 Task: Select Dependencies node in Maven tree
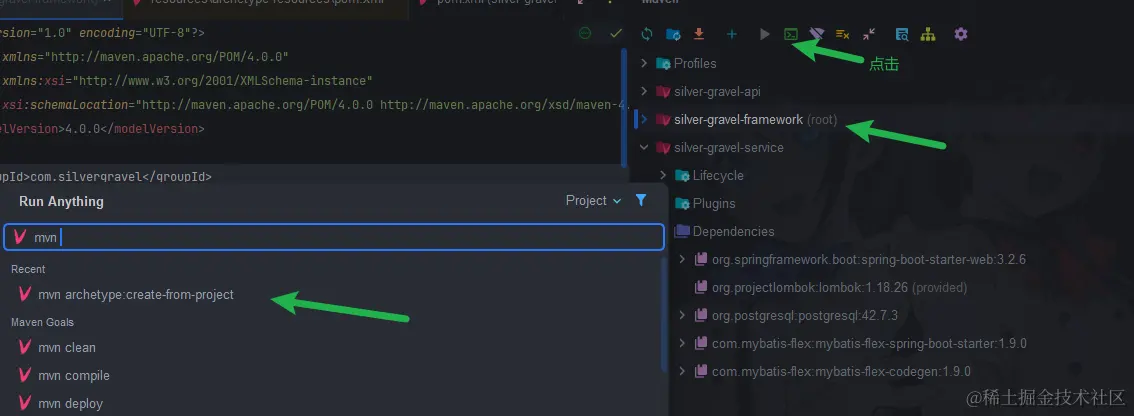pos(733,232)
